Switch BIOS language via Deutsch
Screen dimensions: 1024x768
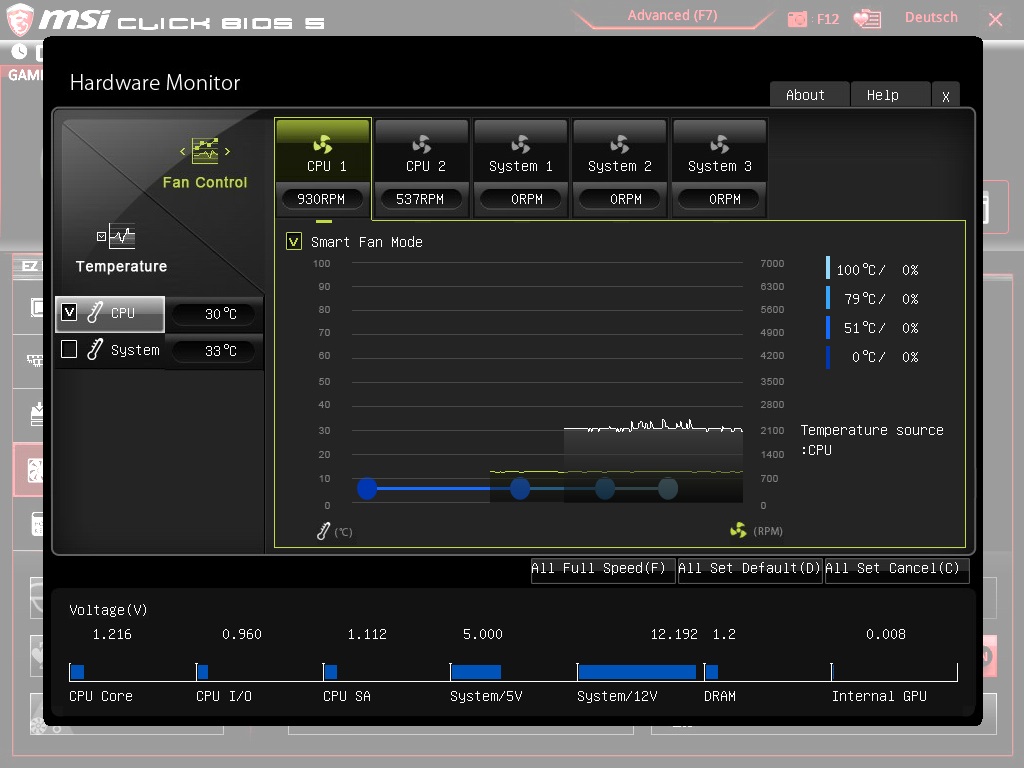click(x=931, y=18)
